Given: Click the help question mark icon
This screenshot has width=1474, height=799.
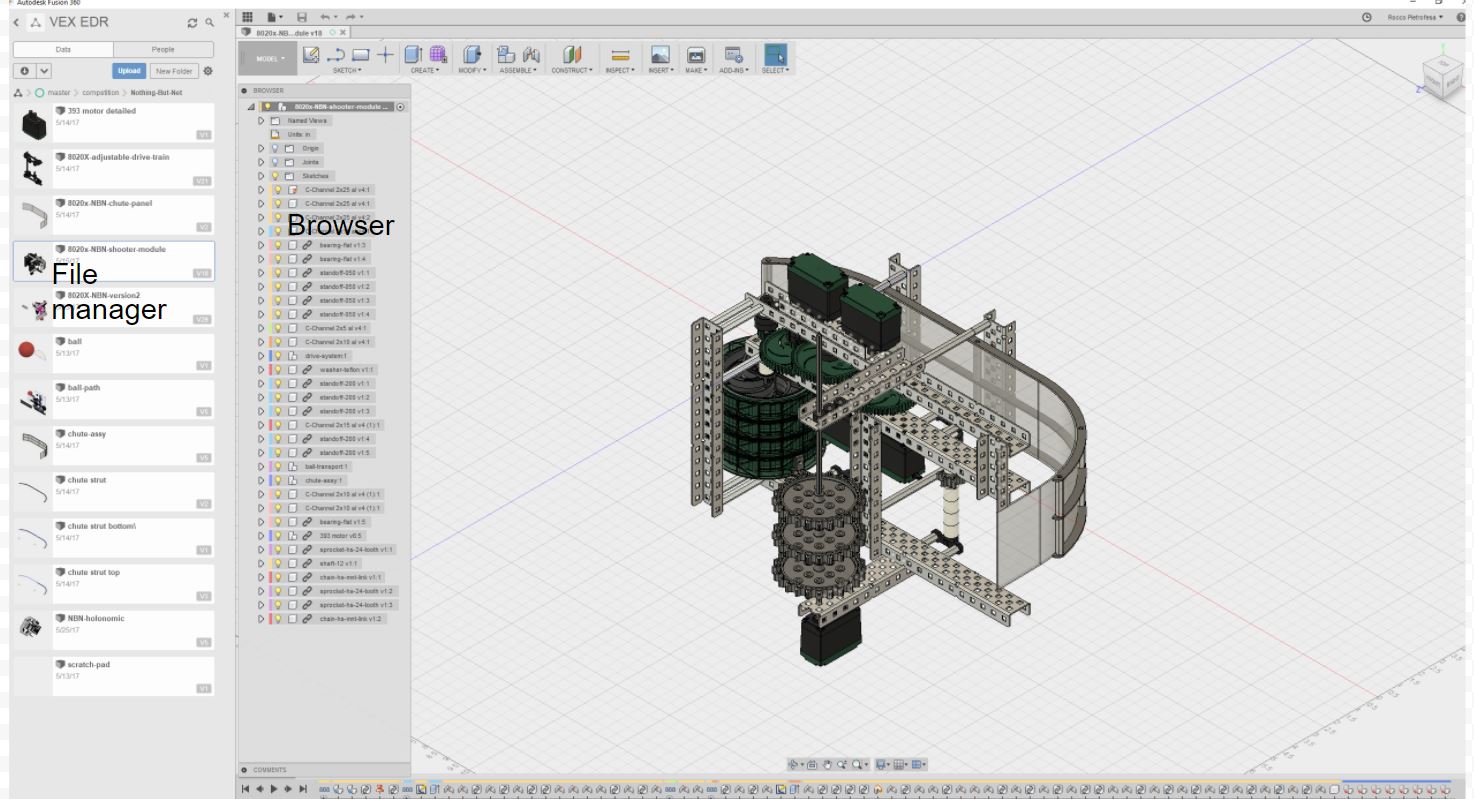Looking at the screenshot, I should [x=1461, y=17].
